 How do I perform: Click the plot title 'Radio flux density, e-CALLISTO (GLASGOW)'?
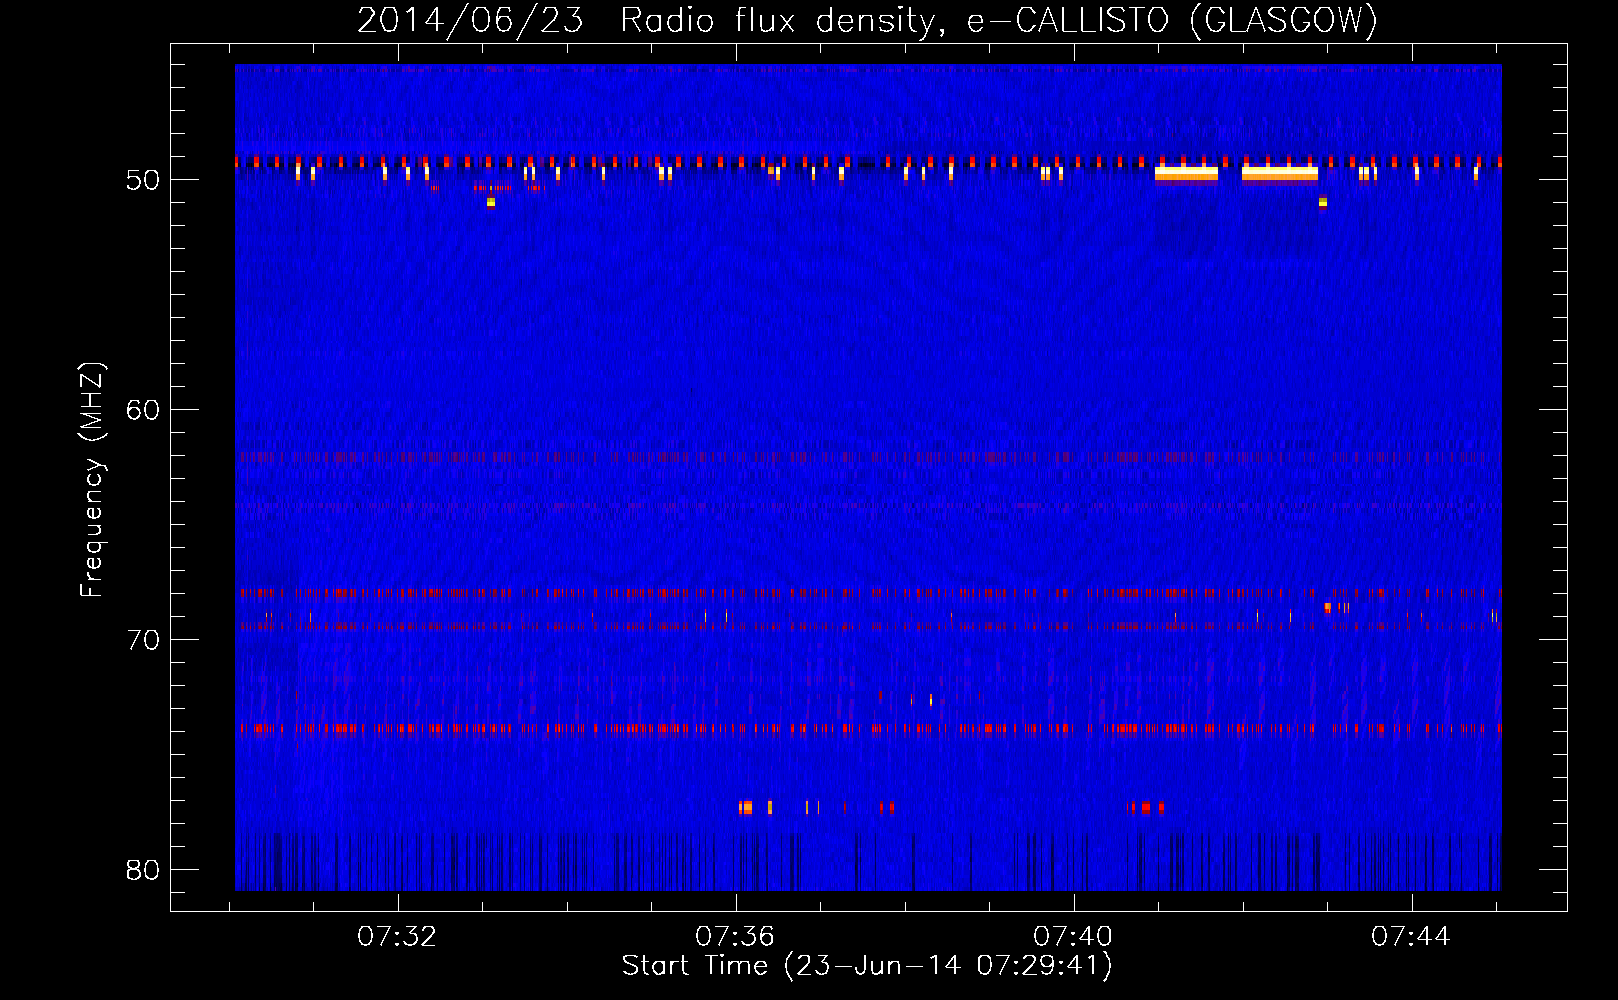point(999,20)
